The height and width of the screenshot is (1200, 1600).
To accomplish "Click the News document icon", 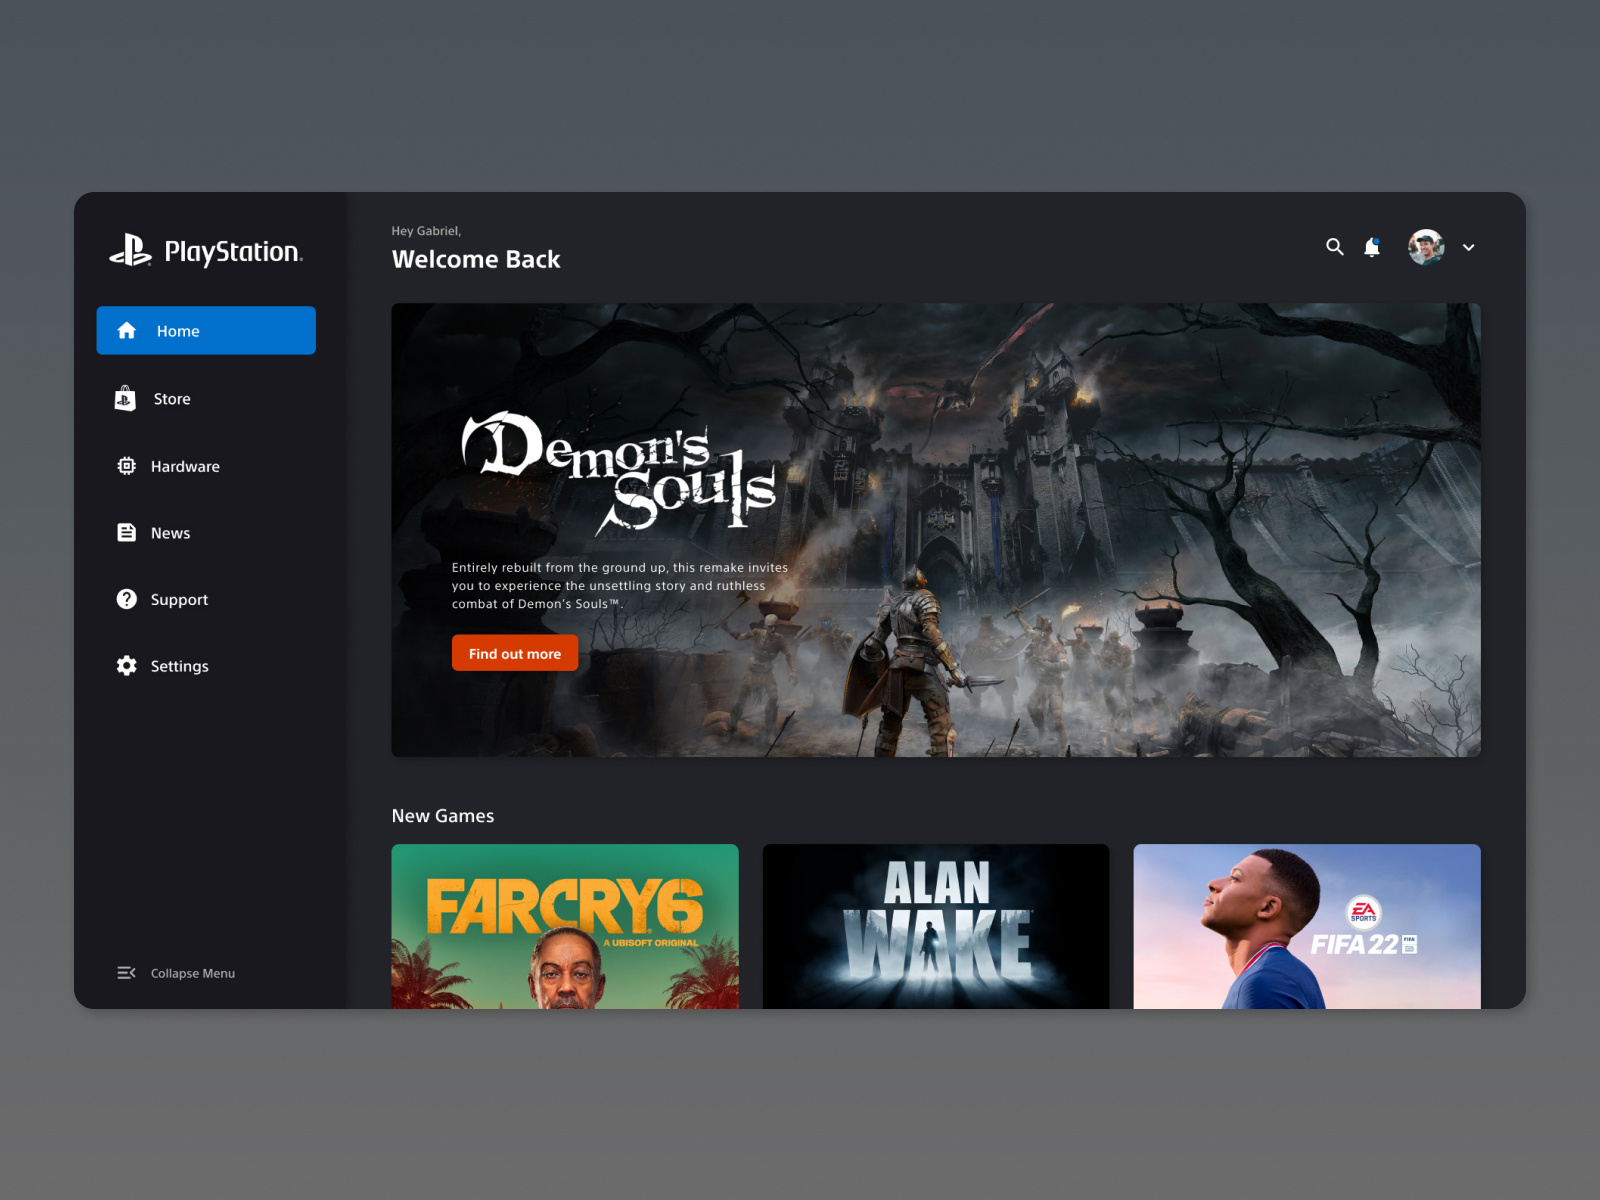I will [126, 533].
